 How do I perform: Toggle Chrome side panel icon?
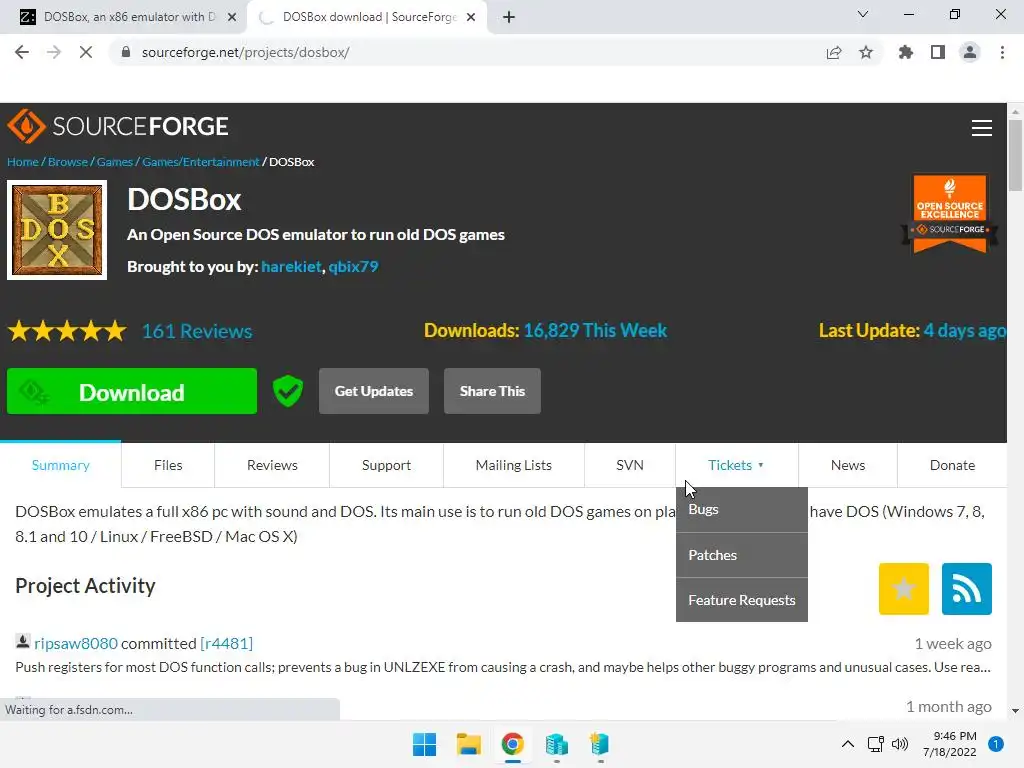pos(938,52)
